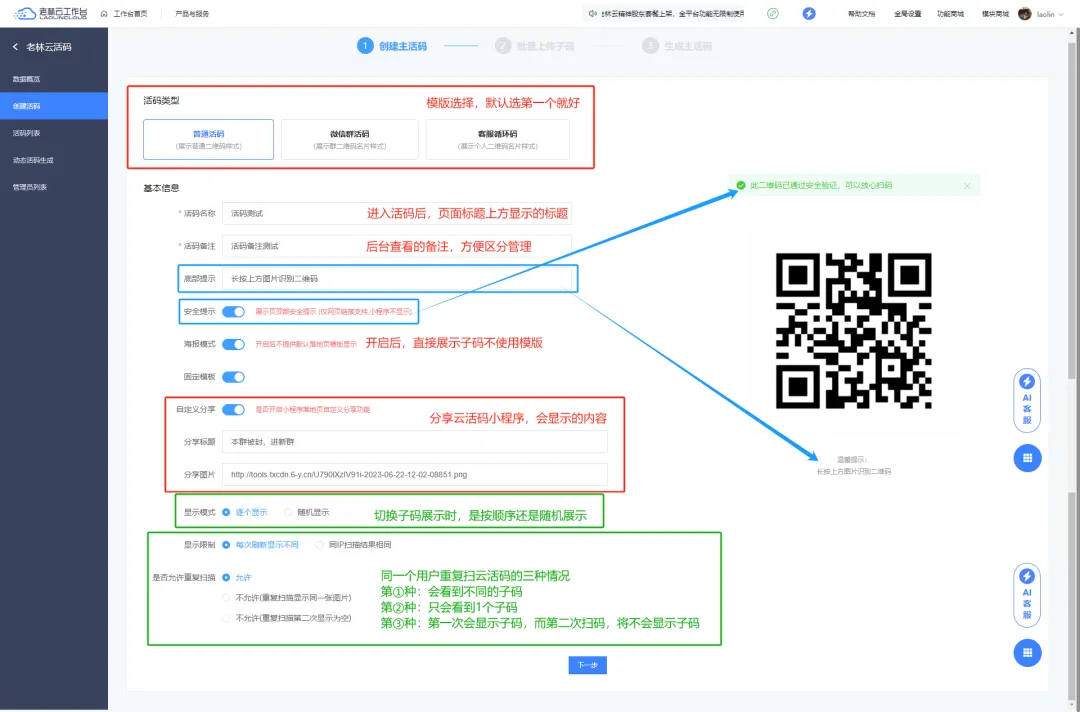This screenshot has height=712, width=1080.
Task: Select 不允许(重复扫描显示同一张图片) radio
Action: tap(226, 598)
